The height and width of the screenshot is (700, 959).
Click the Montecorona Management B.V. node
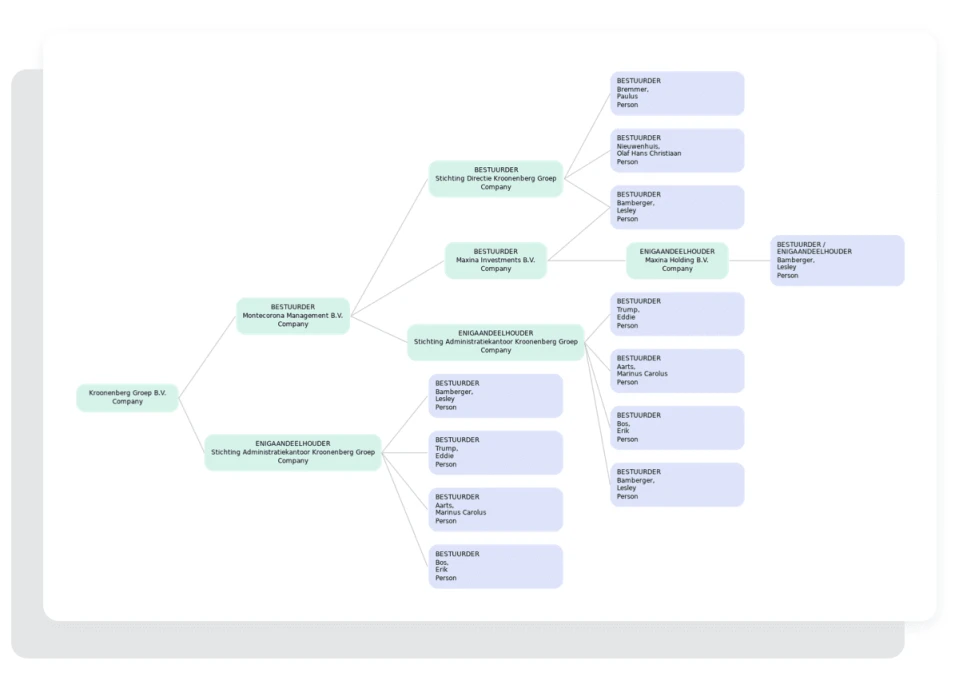293,316
